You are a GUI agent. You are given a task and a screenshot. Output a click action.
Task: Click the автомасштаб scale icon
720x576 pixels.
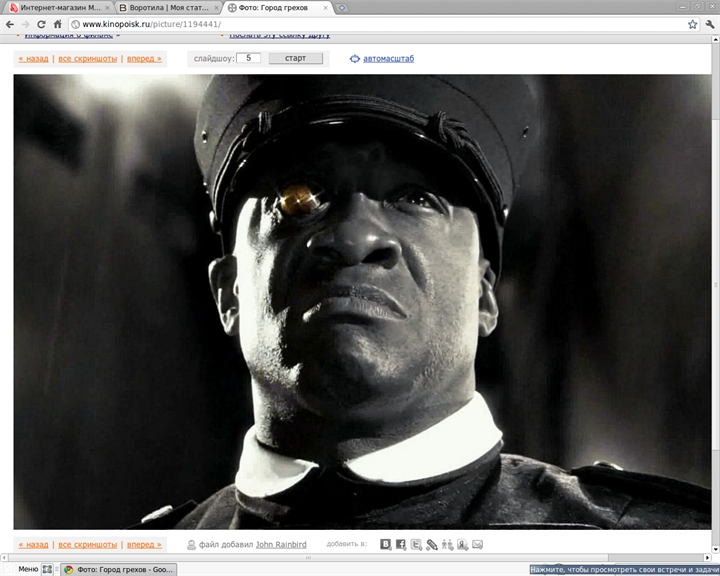coord(354,59)
